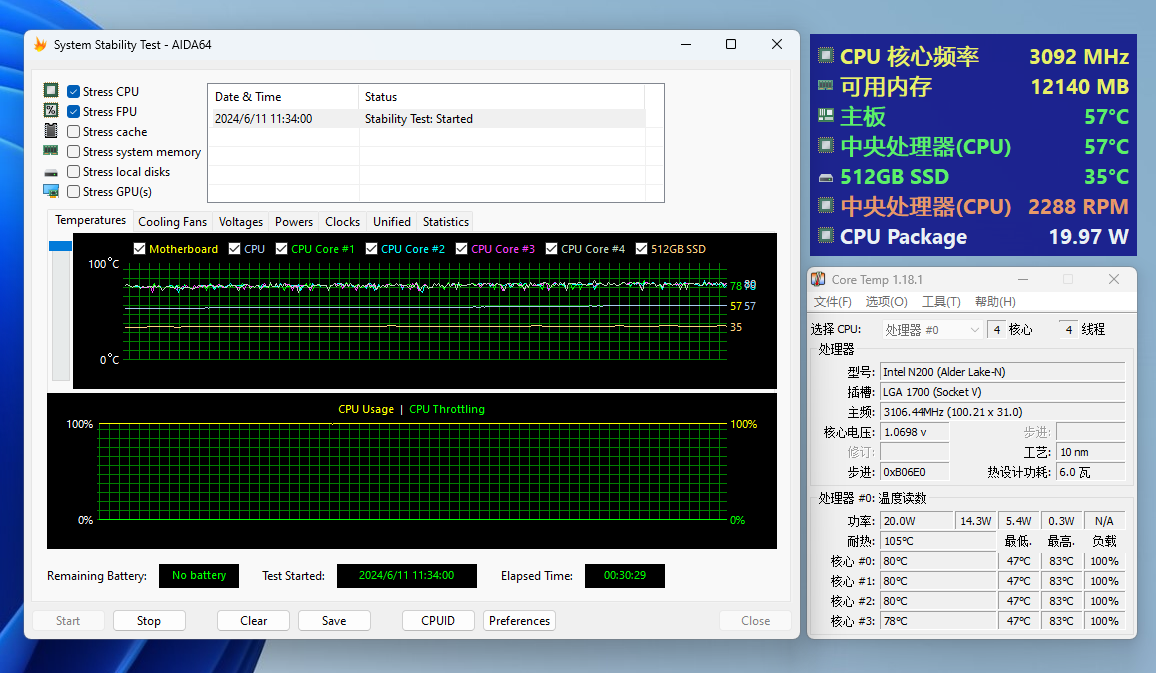Uncheck the Stress CPU checkbox
The width and height of the screenshot is (1156, 673).
(74, 91)
